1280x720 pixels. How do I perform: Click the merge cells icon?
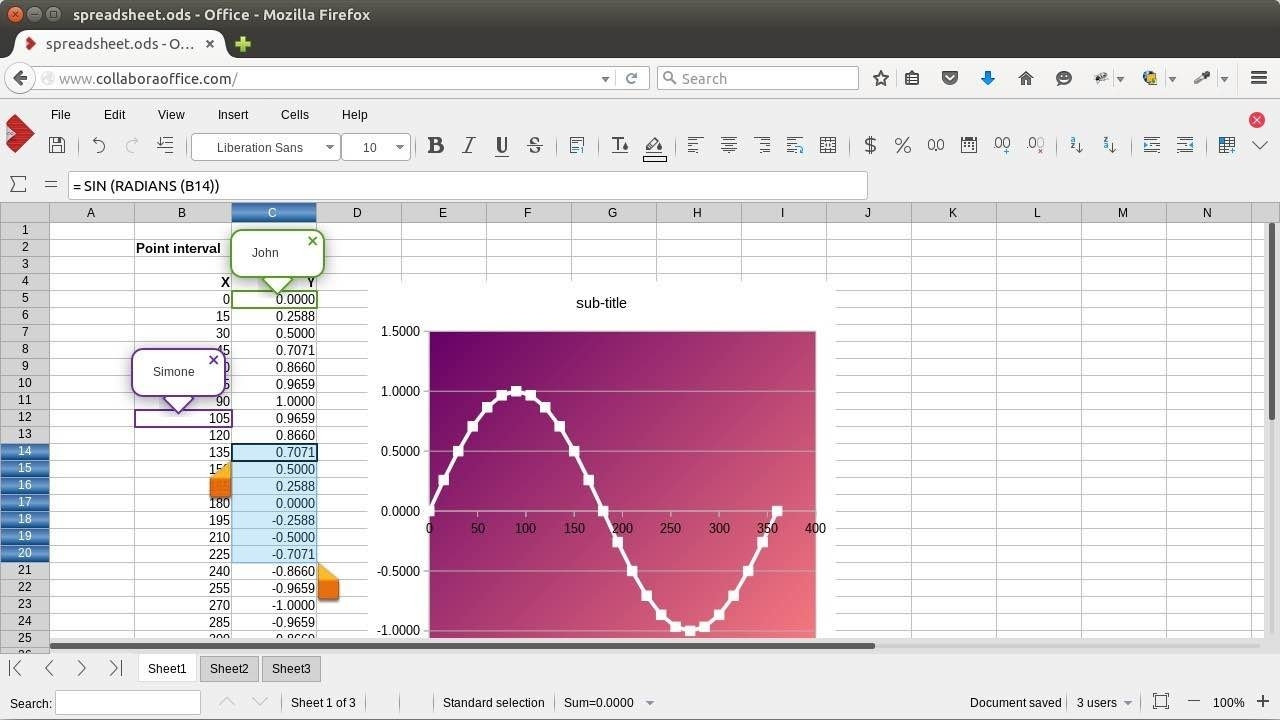click(x=828, y=146)
